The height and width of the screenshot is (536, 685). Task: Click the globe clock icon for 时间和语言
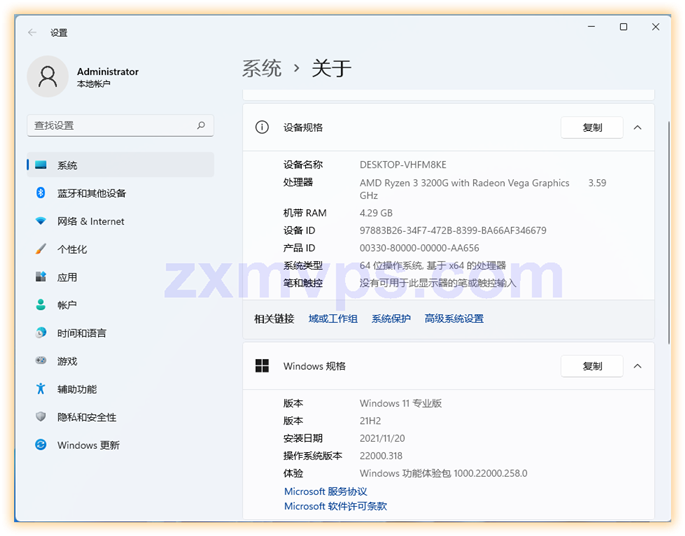pyautogui.click(x=41, y=333)
